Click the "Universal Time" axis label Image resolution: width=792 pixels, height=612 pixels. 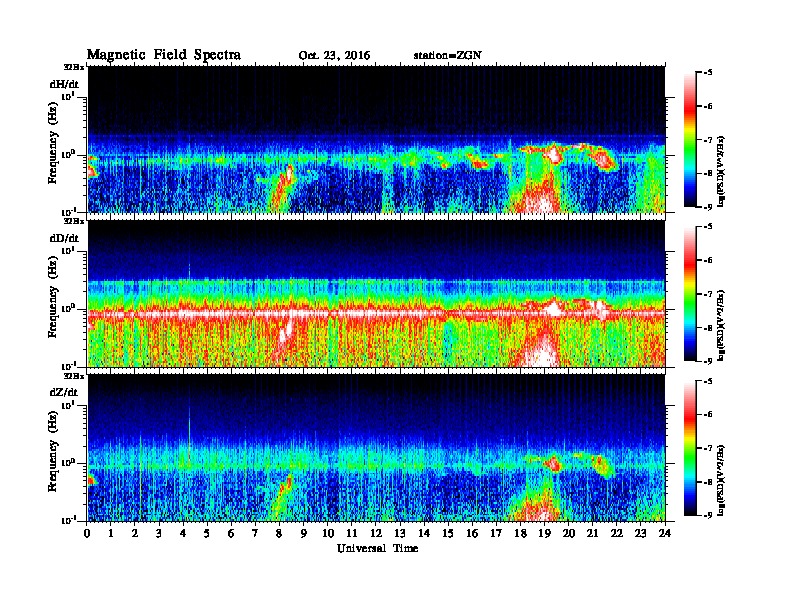point(377,548)
